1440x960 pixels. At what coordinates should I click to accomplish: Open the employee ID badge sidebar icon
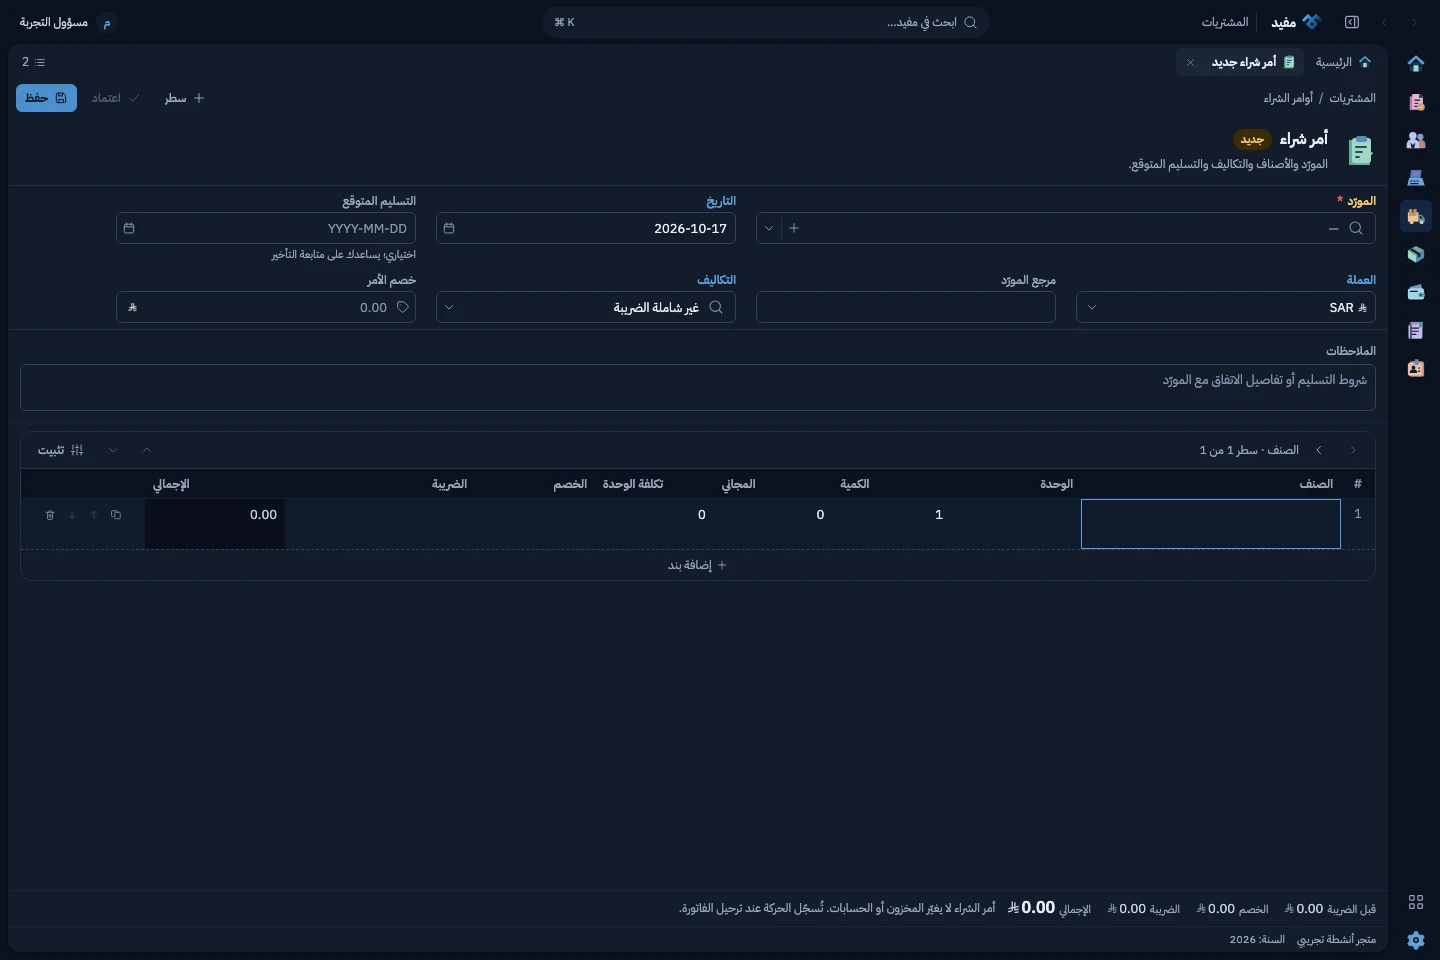(1415, 368)
